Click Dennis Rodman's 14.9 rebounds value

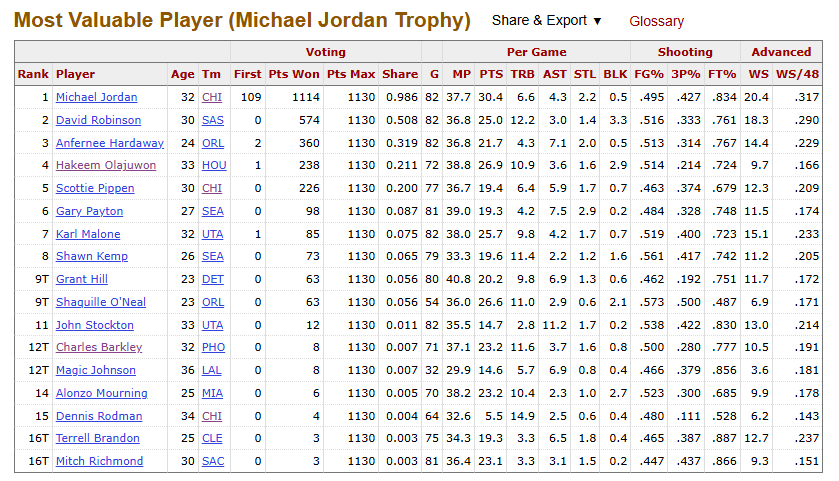(x=522, y=416)
